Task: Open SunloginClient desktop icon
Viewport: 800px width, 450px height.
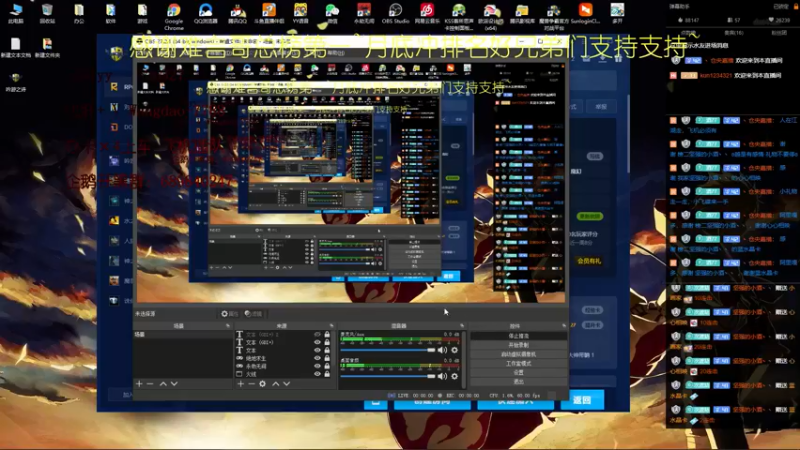Action: [585, 14]
